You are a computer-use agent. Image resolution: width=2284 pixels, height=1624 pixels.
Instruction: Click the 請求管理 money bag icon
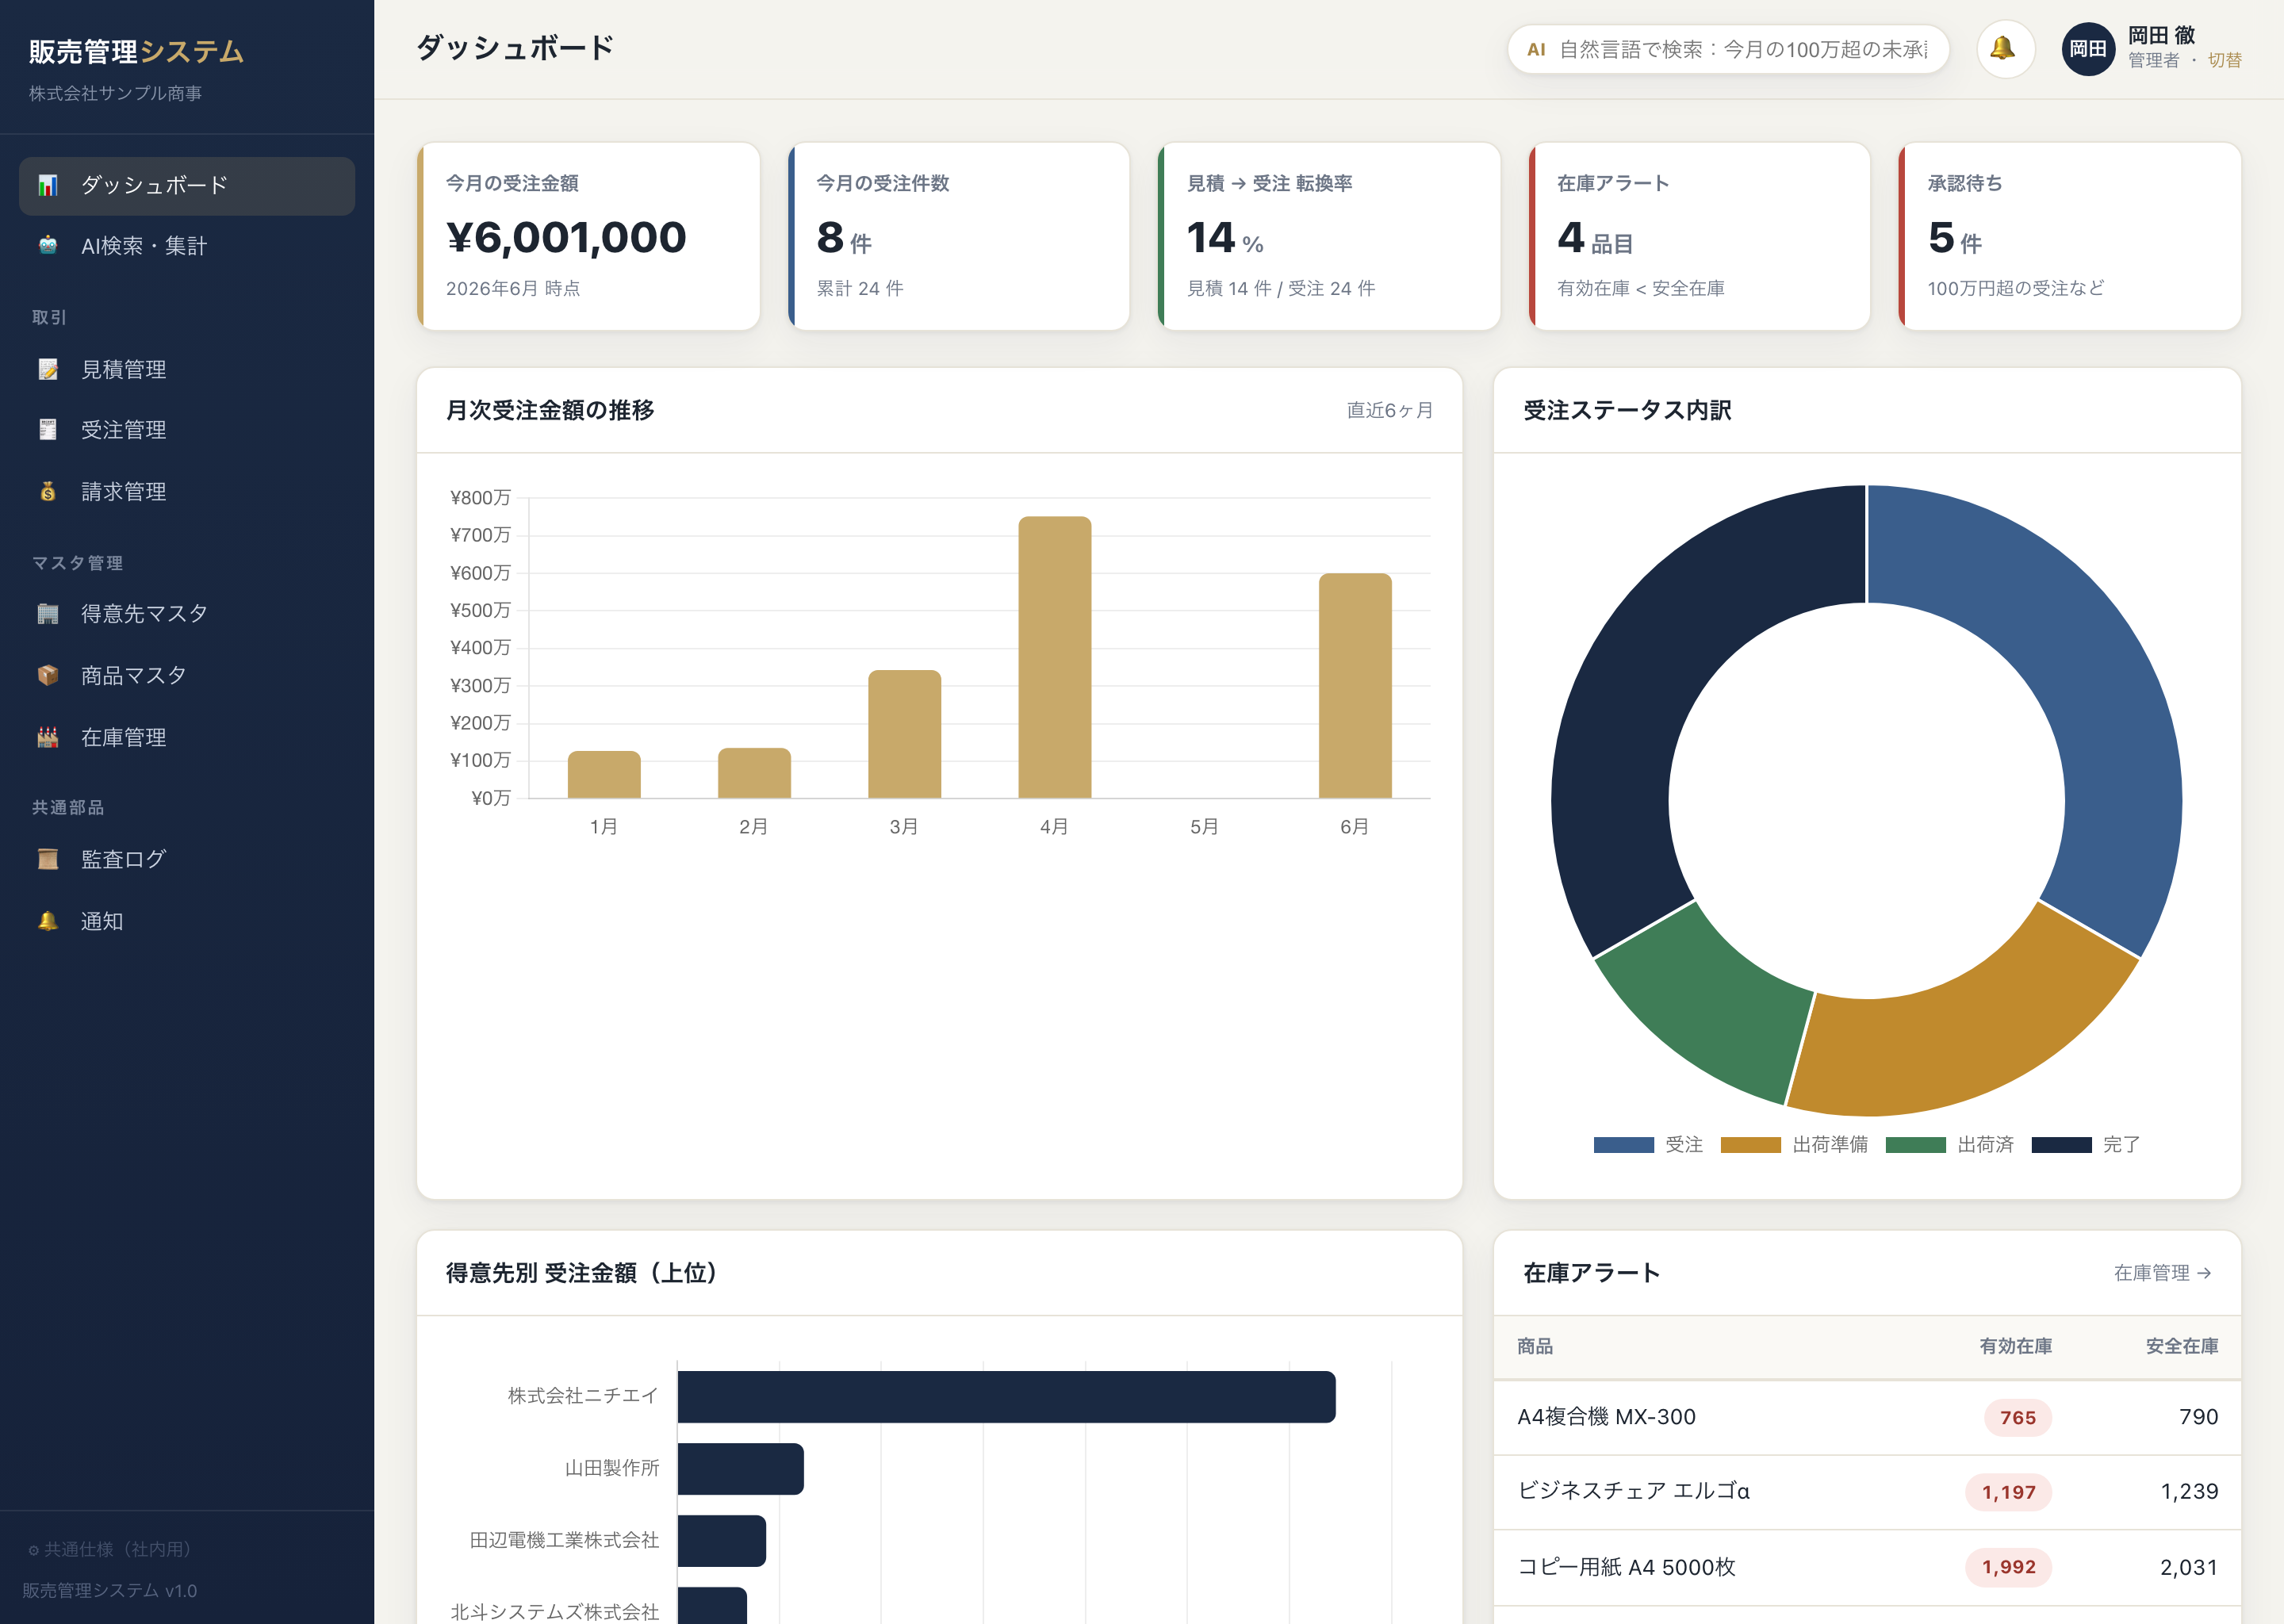[x=47, y=491]
